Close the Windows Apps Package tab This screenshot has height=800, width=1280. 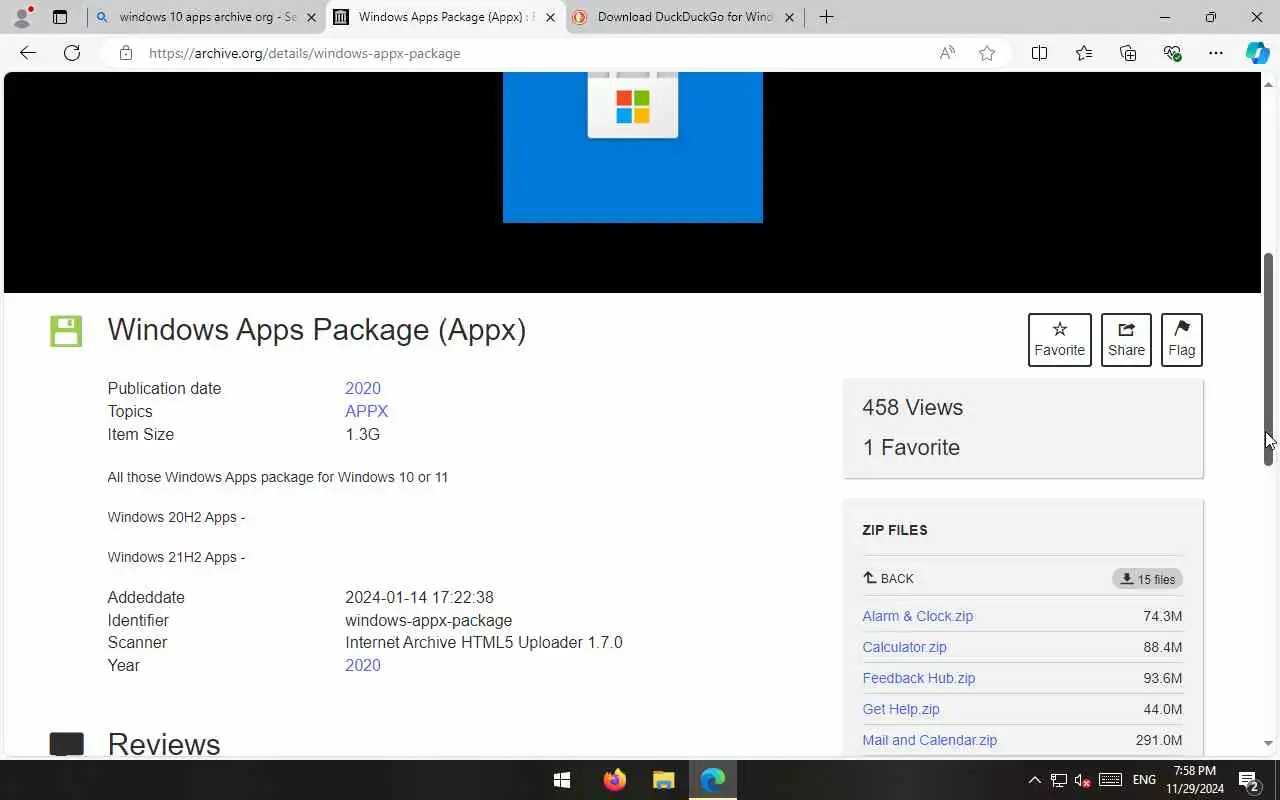[550, 17]
